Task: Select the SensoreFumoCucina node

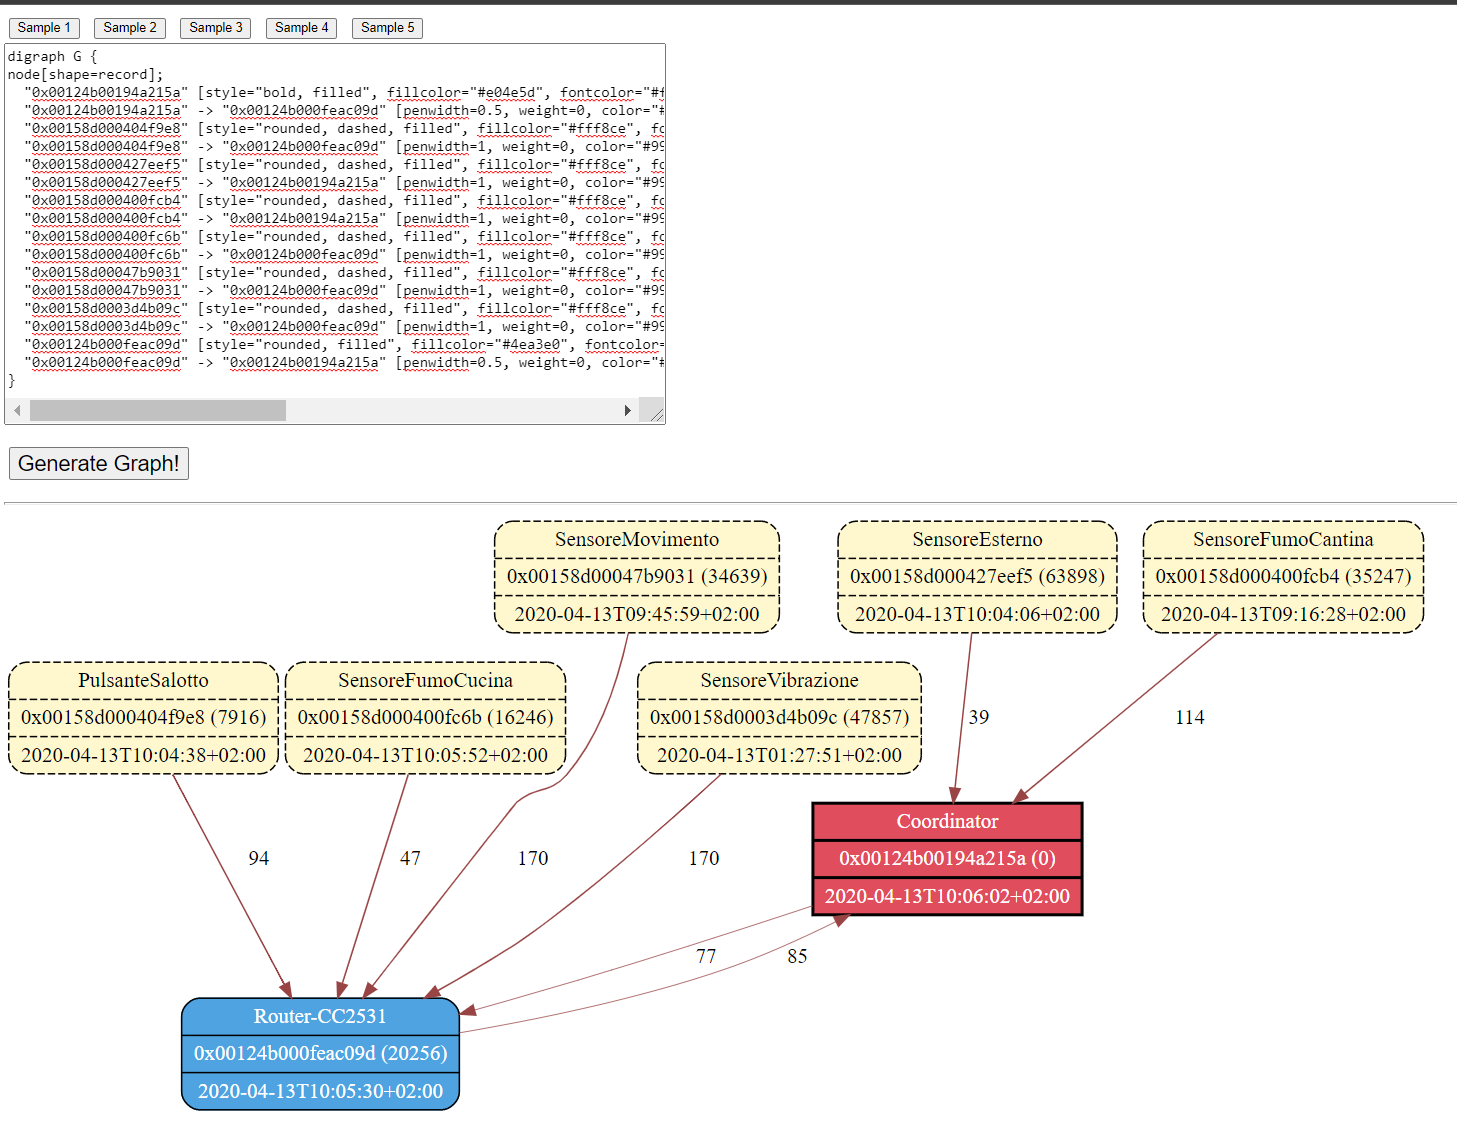Action: pos(425,717)
